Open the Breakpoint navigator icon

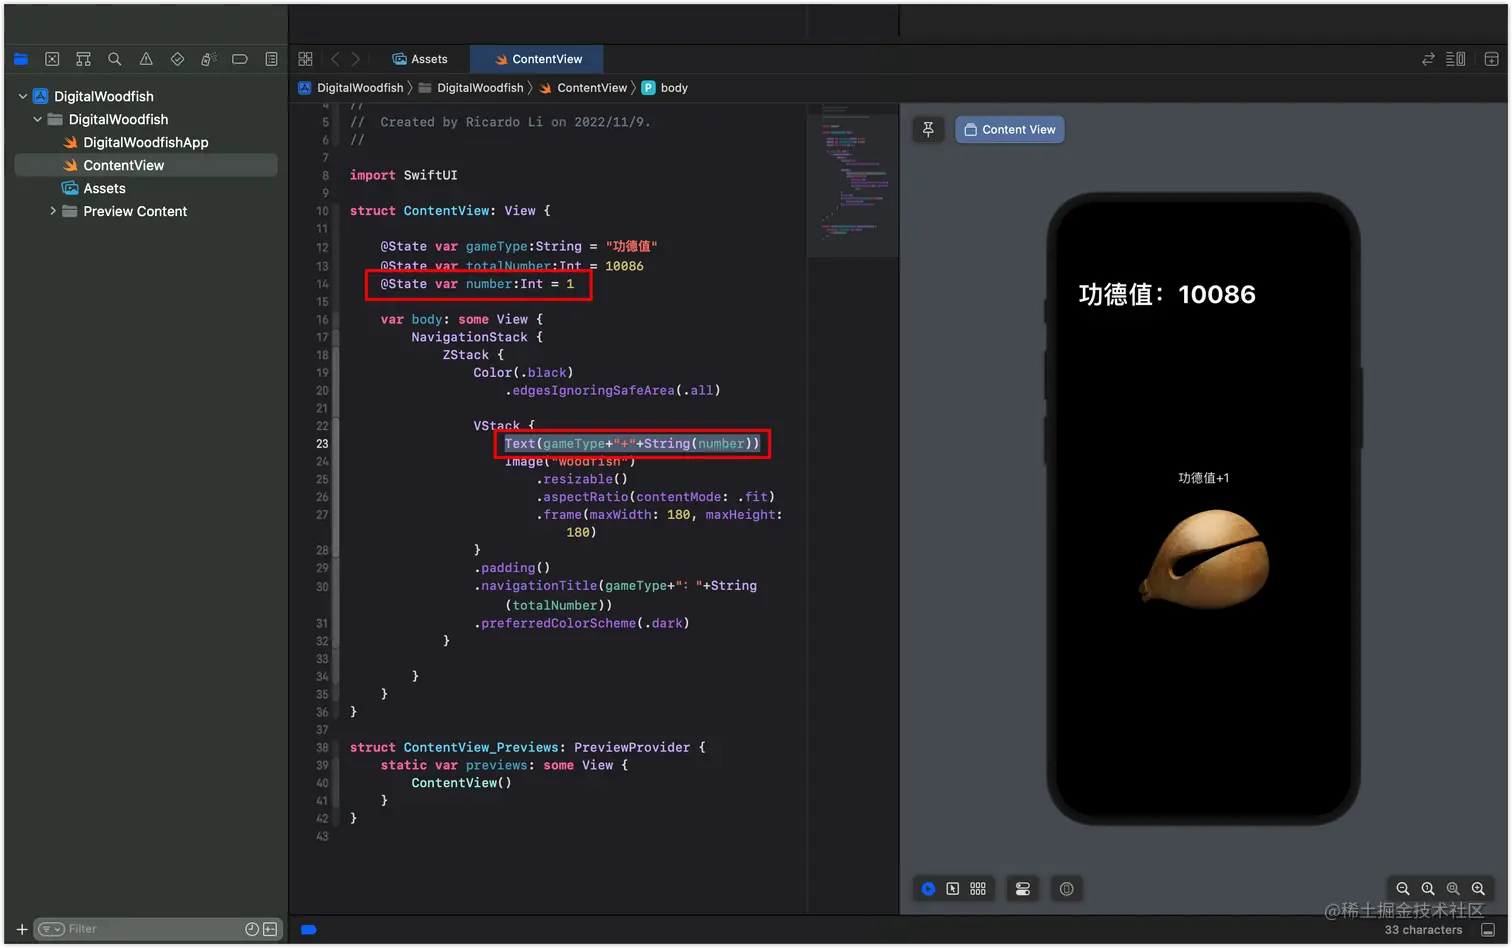[240, 59]
